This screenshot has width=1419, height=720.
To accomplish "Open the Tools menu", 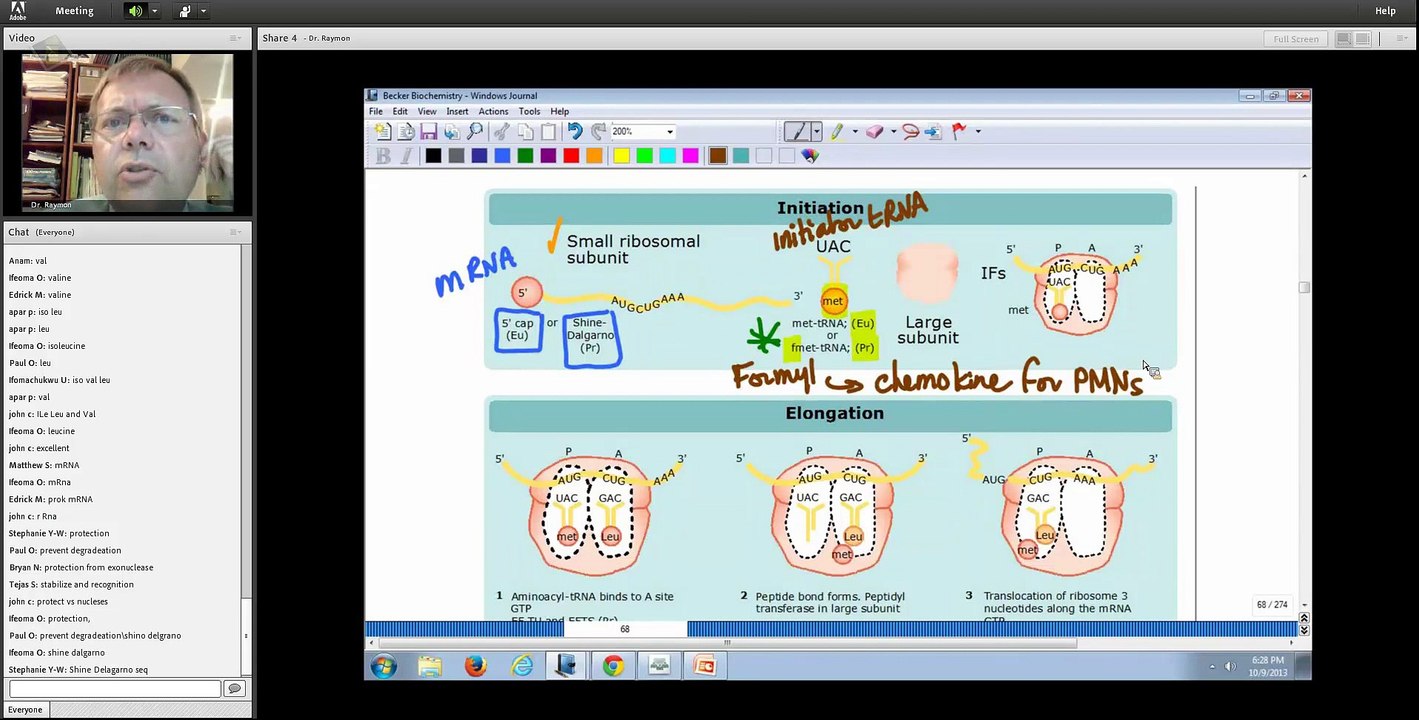I will pyautogui.click(x=529, y=111).
